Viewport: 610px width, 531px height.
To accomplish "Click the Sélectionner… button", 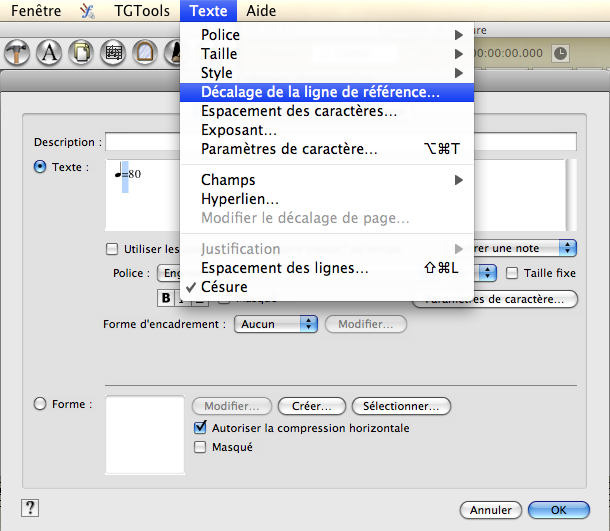I will point(401,406).
